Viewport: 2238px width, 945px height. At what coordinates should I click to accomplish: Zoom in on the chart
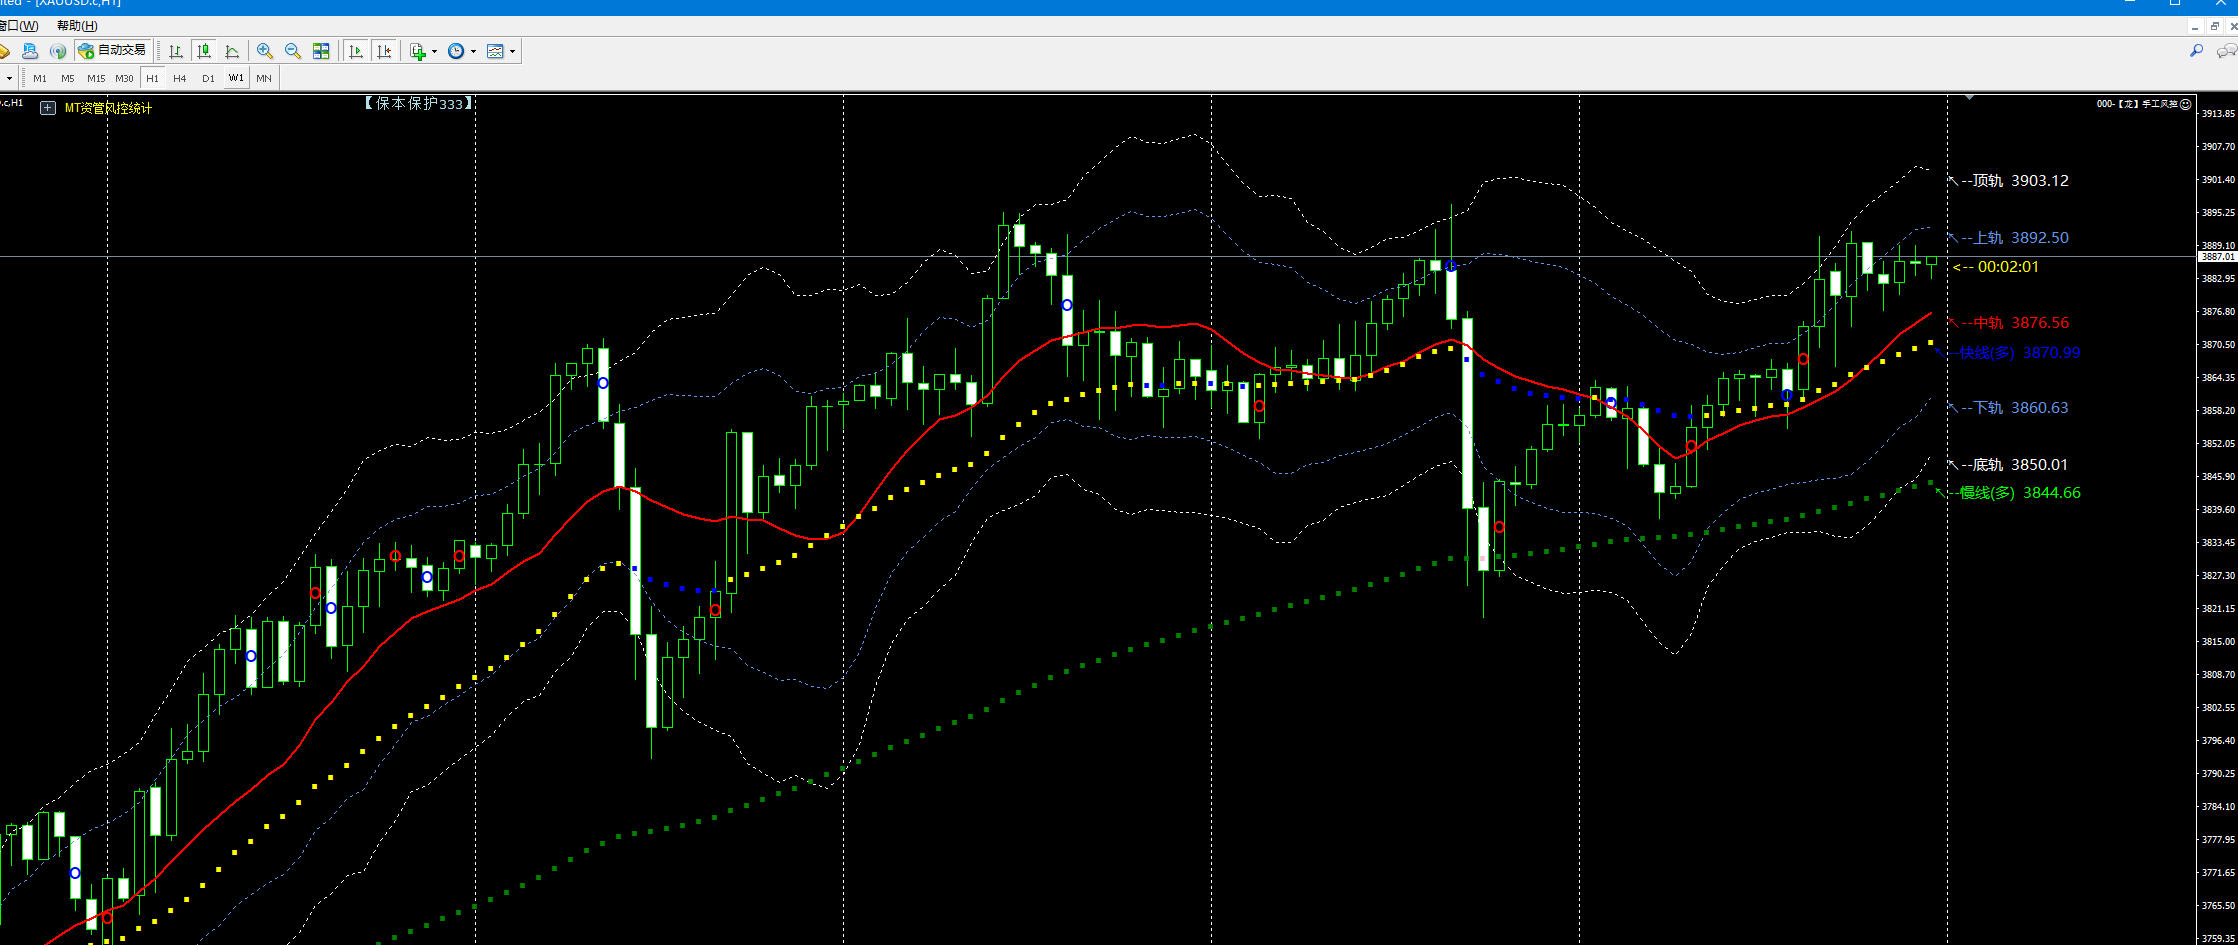pos(265,51)
